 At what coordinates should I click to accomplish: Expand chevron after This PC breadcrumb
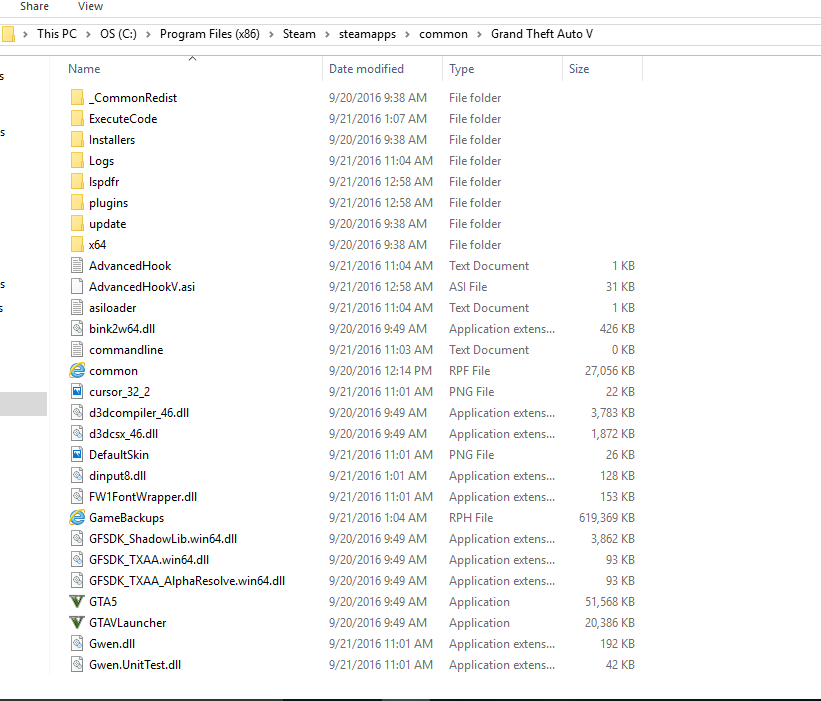[88, 35]
